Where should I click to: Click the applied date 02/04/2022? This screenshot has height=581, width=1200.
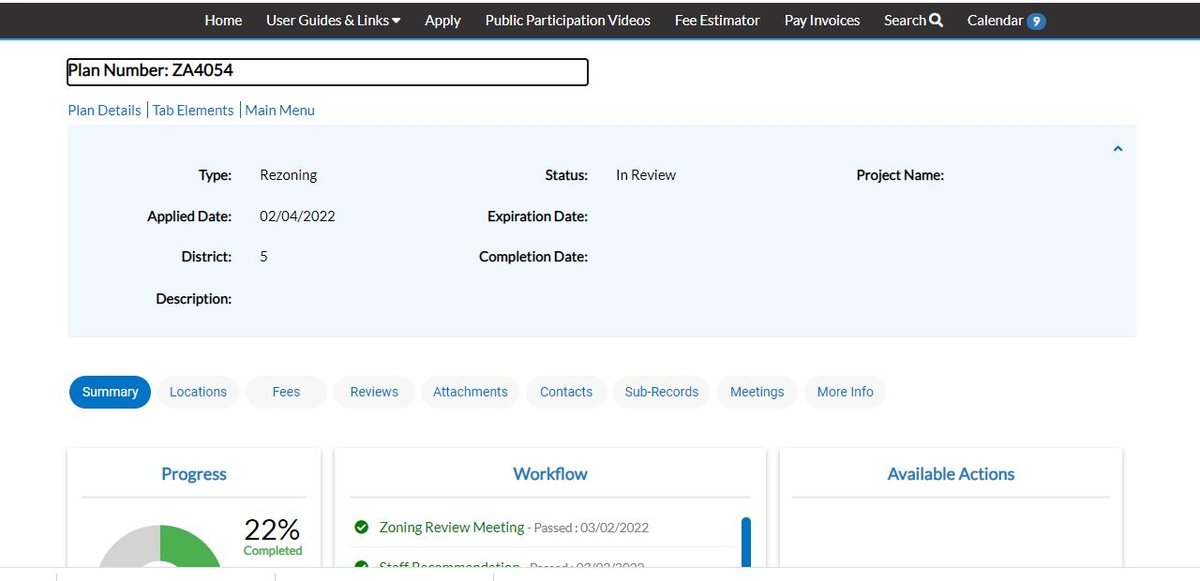pos(297,216)
